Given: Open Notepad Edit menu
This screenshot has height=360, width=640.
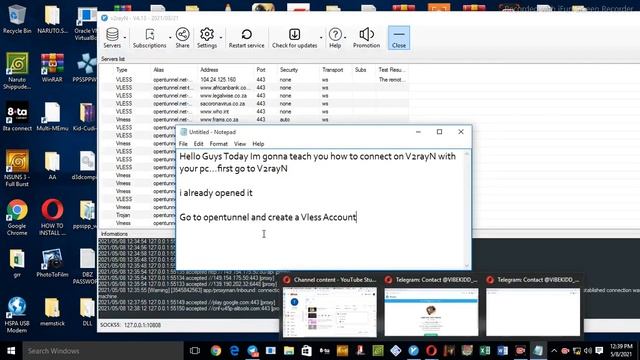Looking at the screenshot, I should click(198, 144).
